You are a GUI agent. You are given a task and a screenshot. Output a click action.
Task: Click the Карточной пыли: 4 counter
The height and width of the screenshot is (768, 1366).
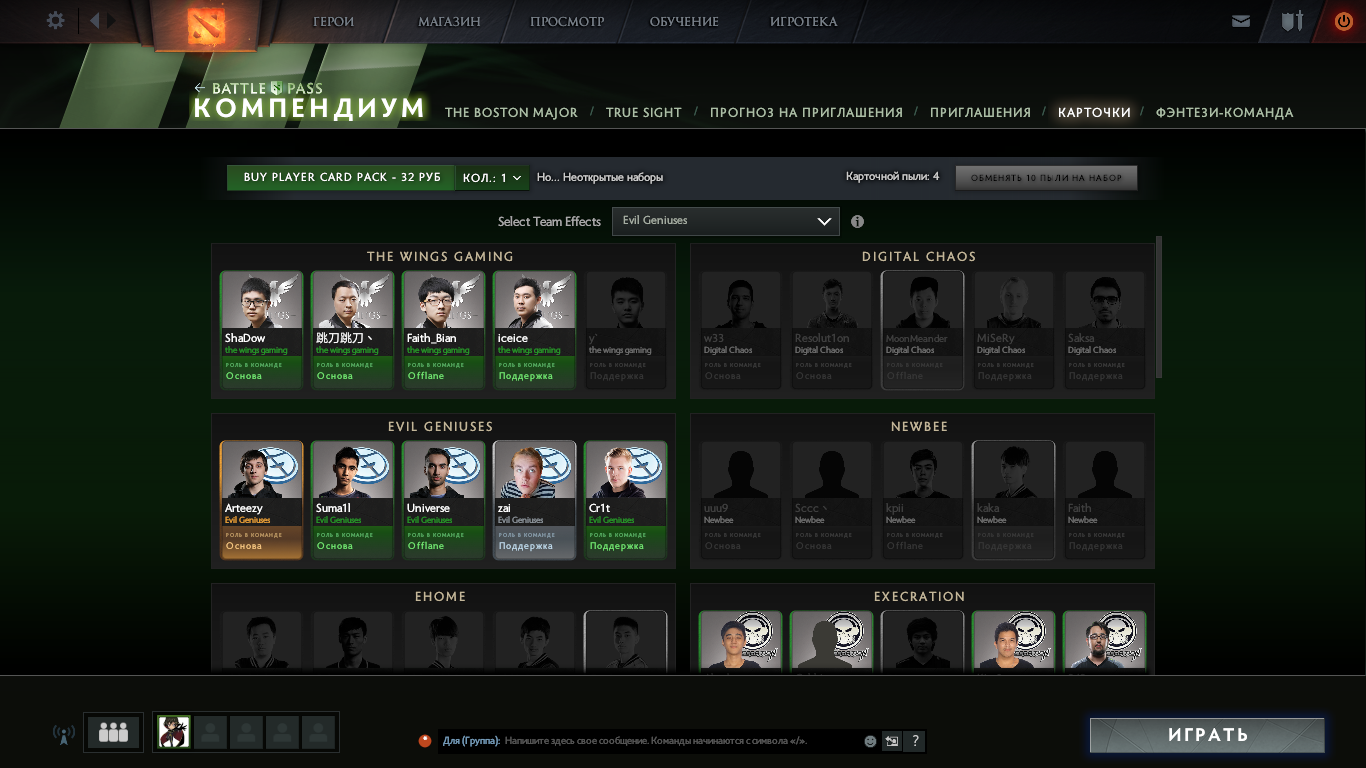(892, 177)
